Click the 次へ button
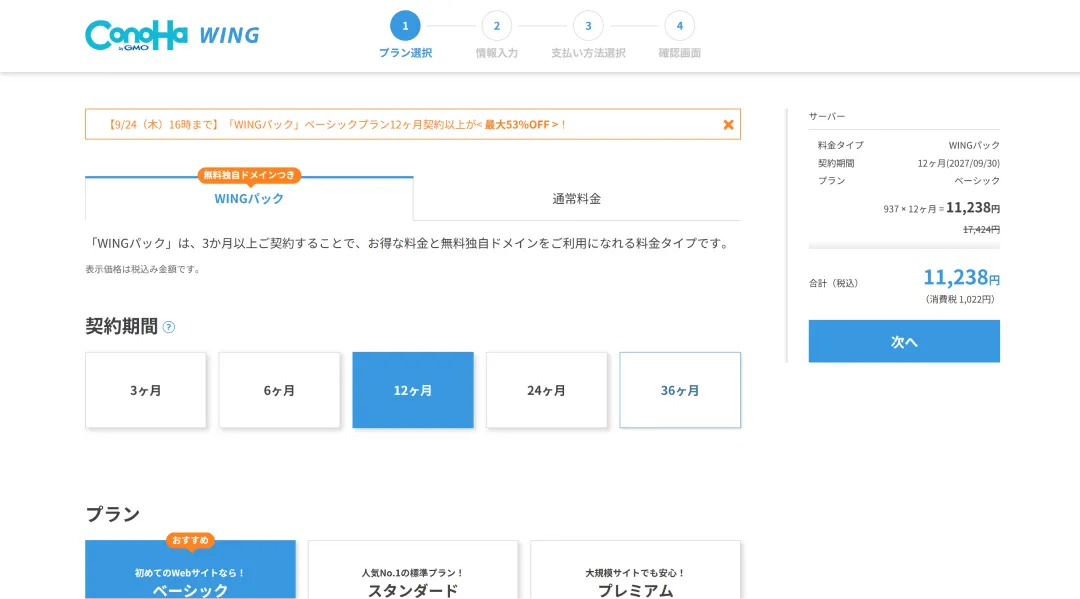Screen dimensions: 1080x599 tap(904, 341)
